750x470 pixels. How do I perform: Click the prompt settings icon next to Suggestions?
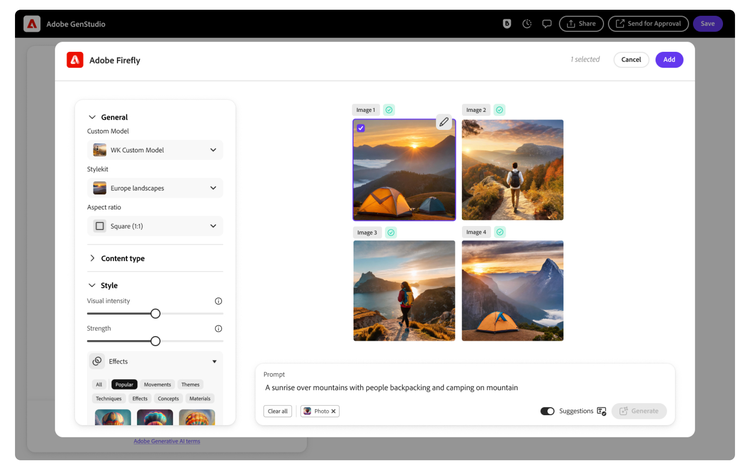coord(601,411)
